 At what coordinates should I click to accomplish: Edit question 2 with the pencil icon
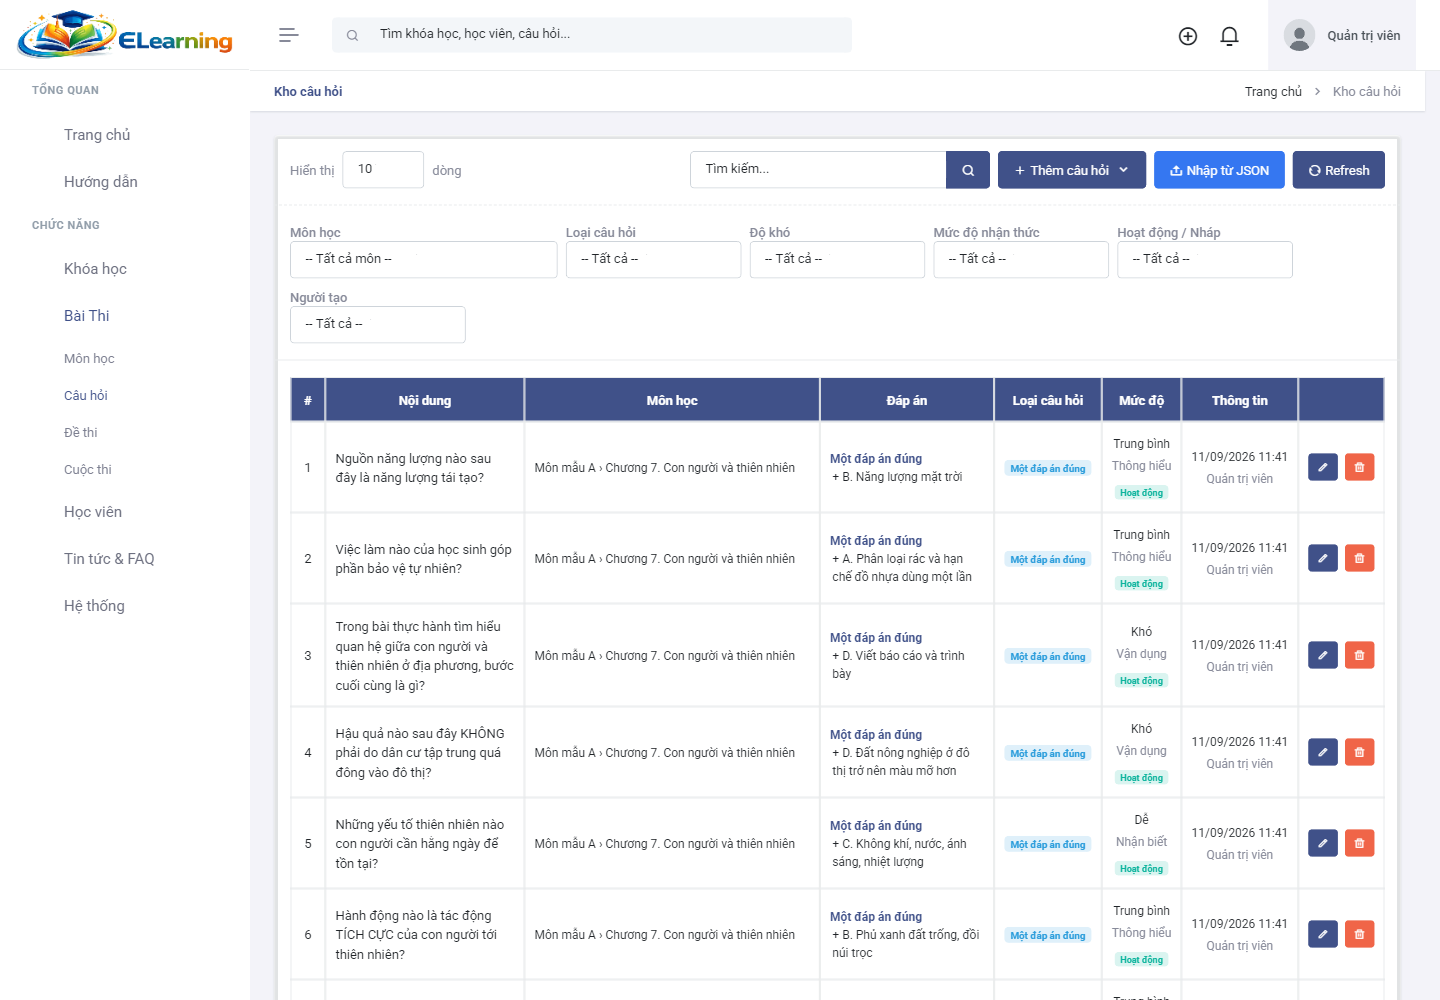click(x=1323, y=558)
